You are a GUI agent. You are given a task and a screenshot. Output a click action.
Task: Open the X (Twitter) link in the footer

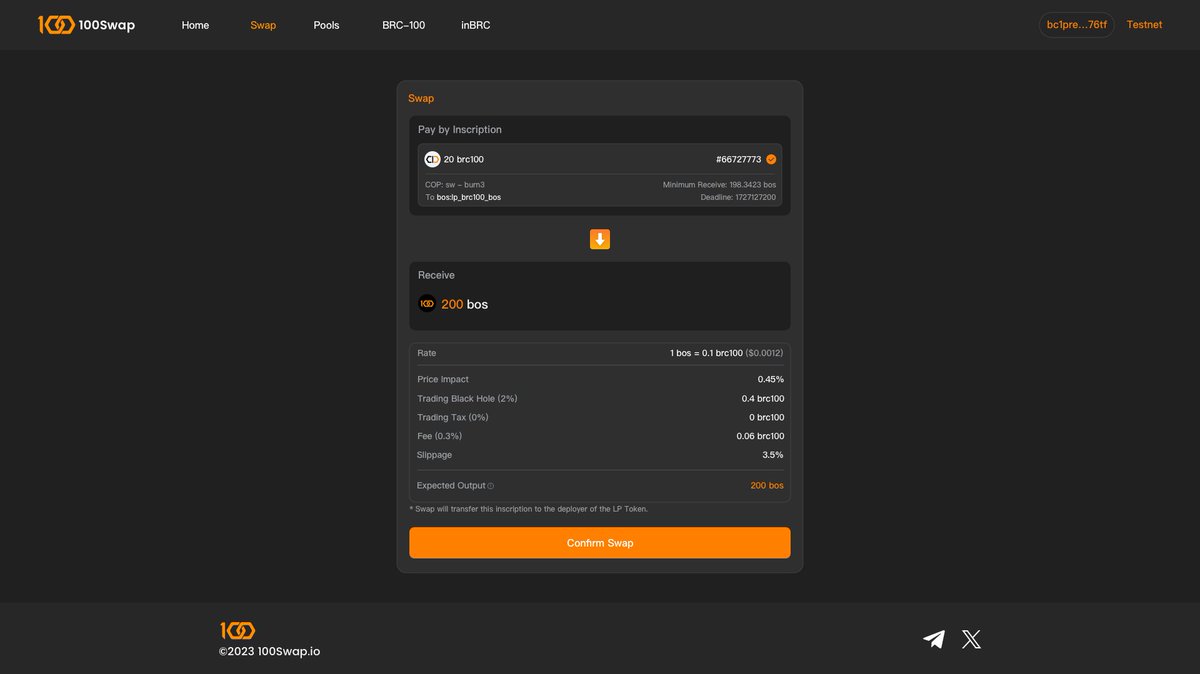[x=971, y=639]
